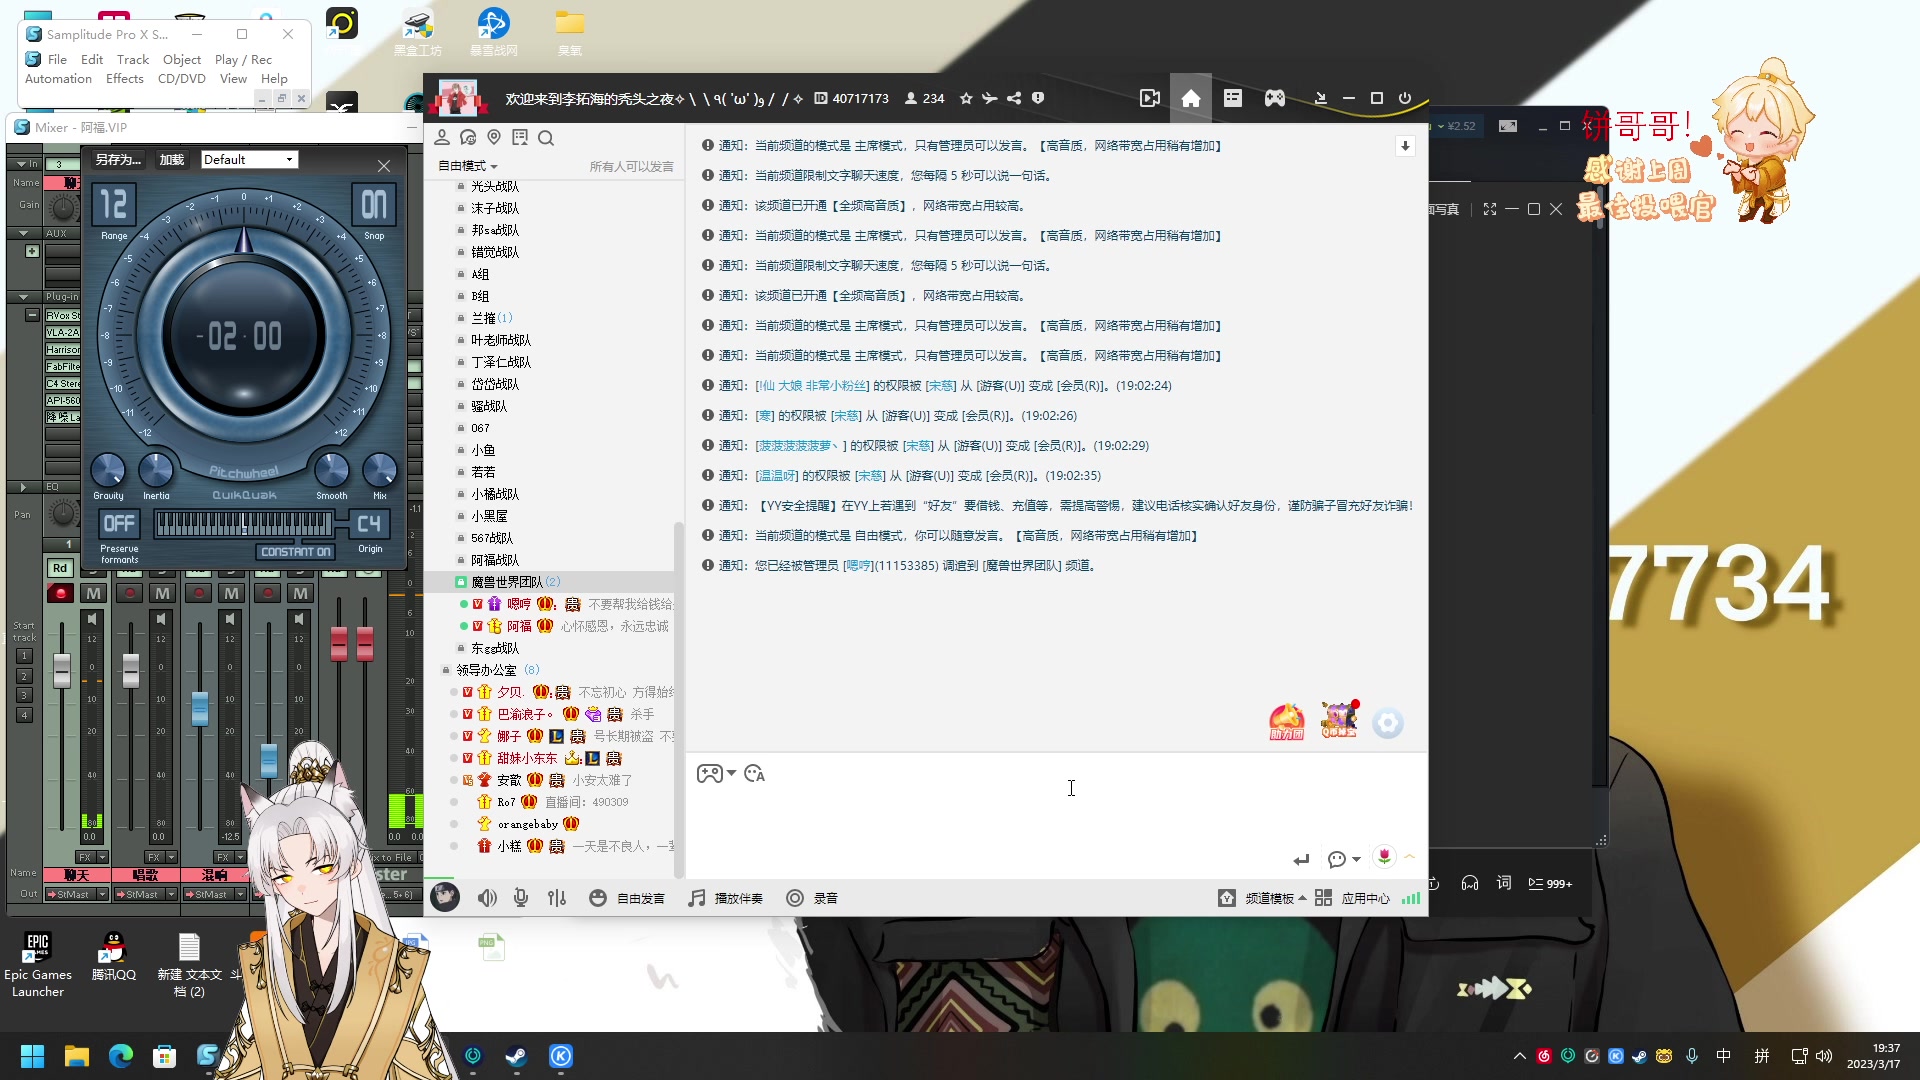Click the Smooth knob in Pitchwheel
This screenshot has width=1920, height=1080.
[332, 469]
